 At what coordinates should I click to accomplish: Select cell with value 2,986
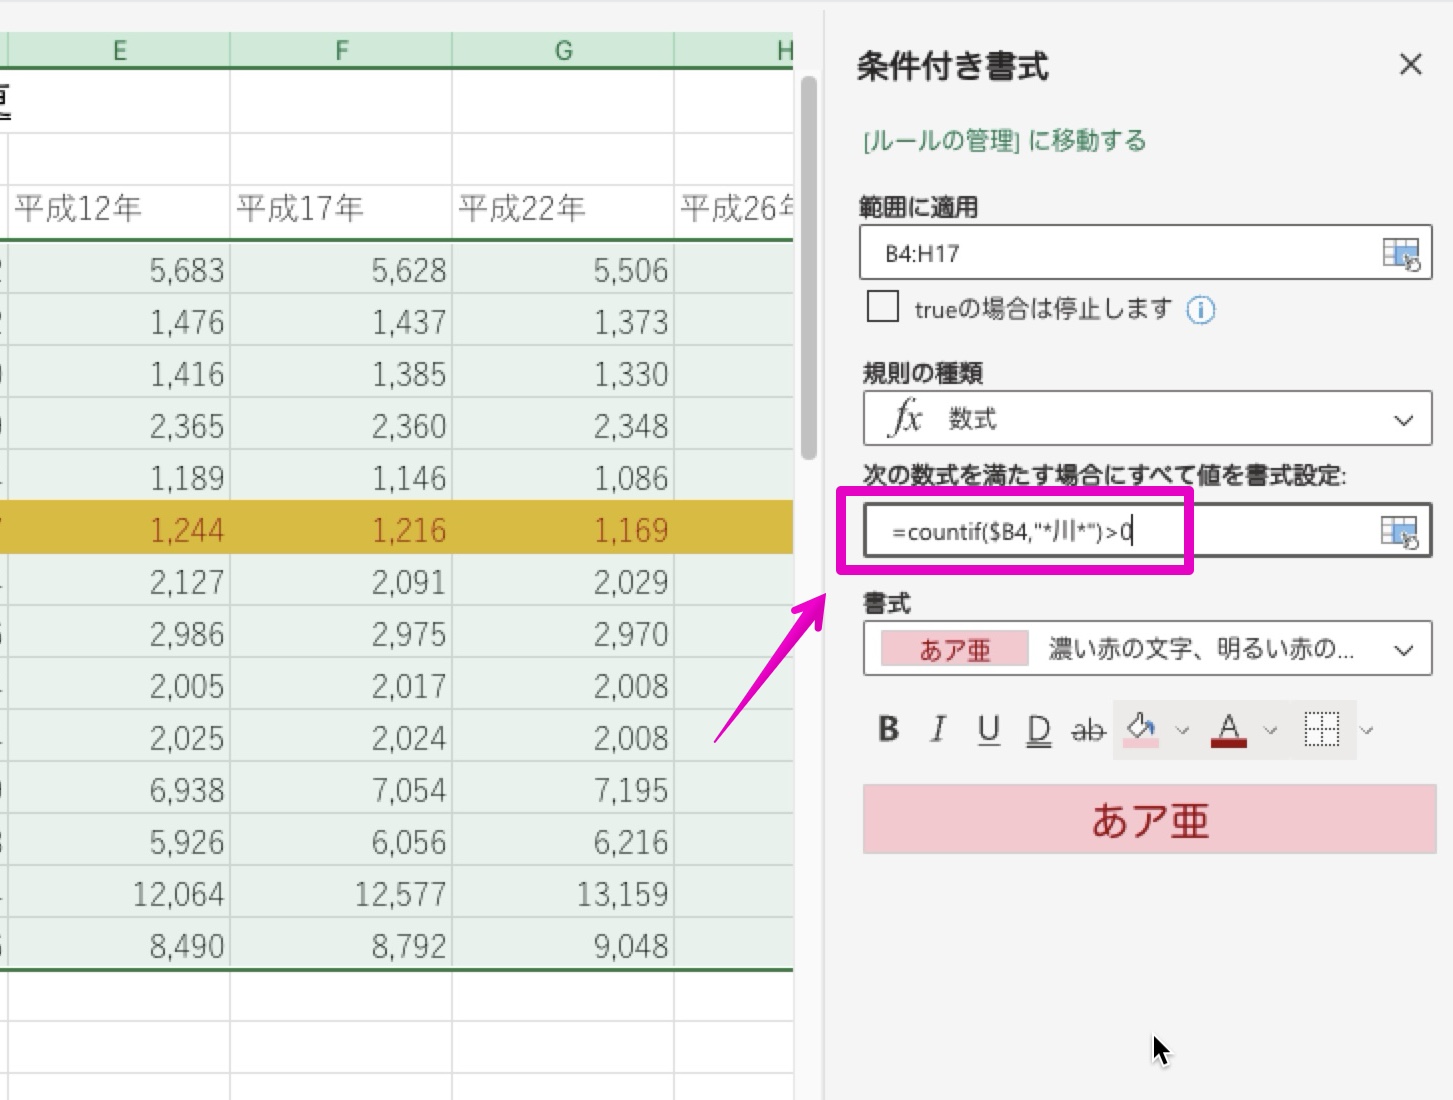[x=119, y=633]
